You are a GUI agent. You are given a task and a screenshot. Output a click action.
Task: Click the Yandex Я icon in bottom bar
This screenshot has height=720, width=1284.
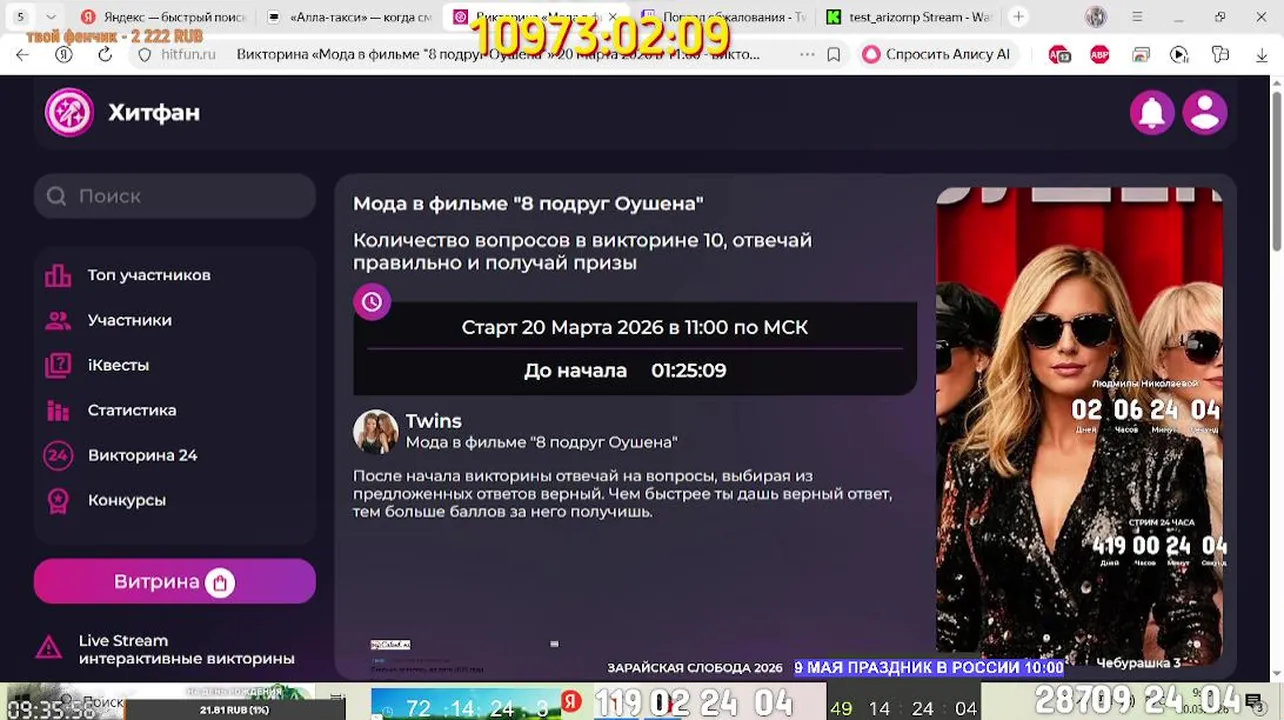click(571, 701)
